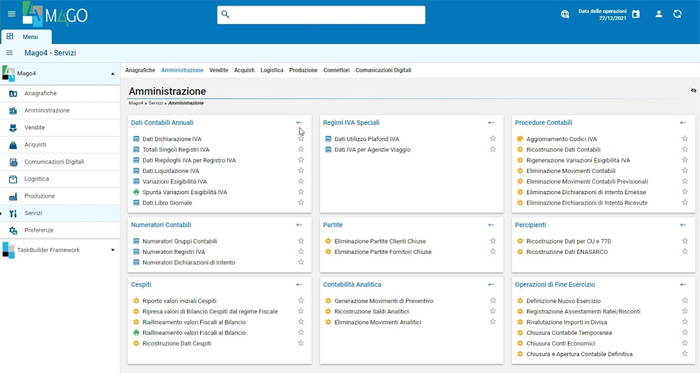Expand the TaskBuilder Framework group
The width and height of the screenshot is (700, 373).
[x=112, y=250]
